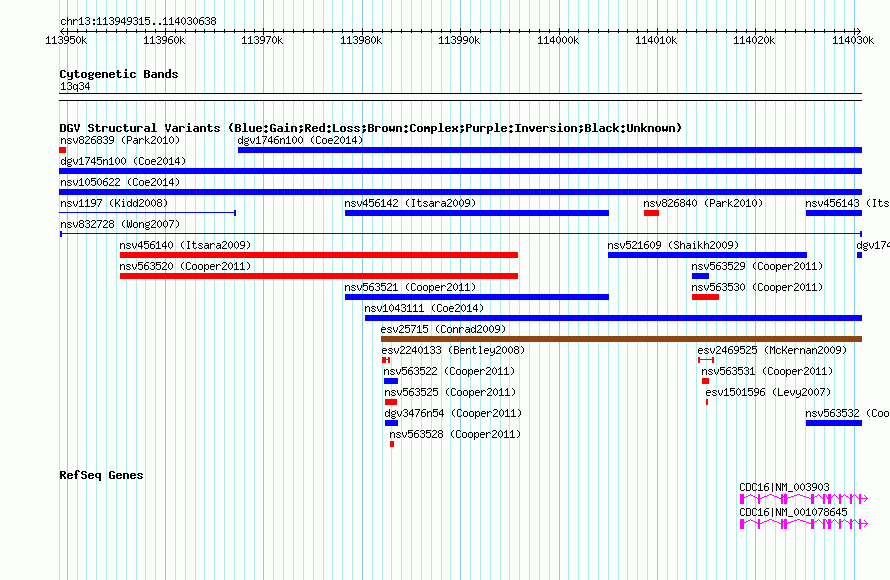The width and height of the screenshot is (890, 580).
Task: Select the nsv456142 (Itsara2009) blue bar
Action: tap(477, 213)
